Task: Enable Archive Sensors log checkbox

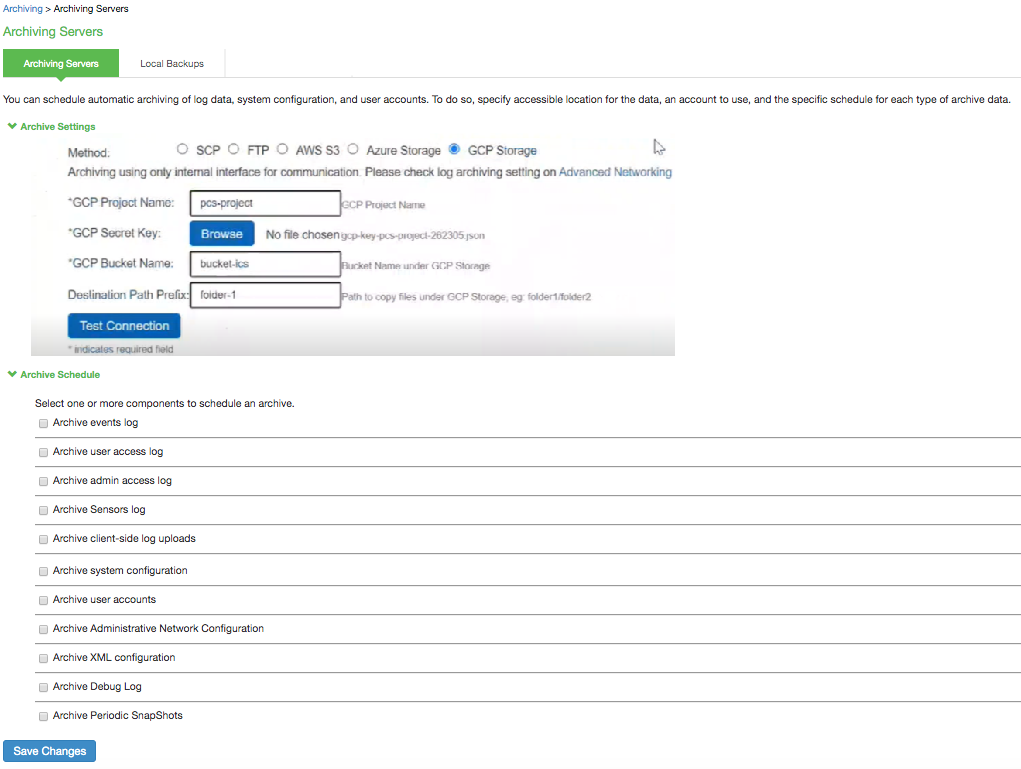Action: click(44, 510)
